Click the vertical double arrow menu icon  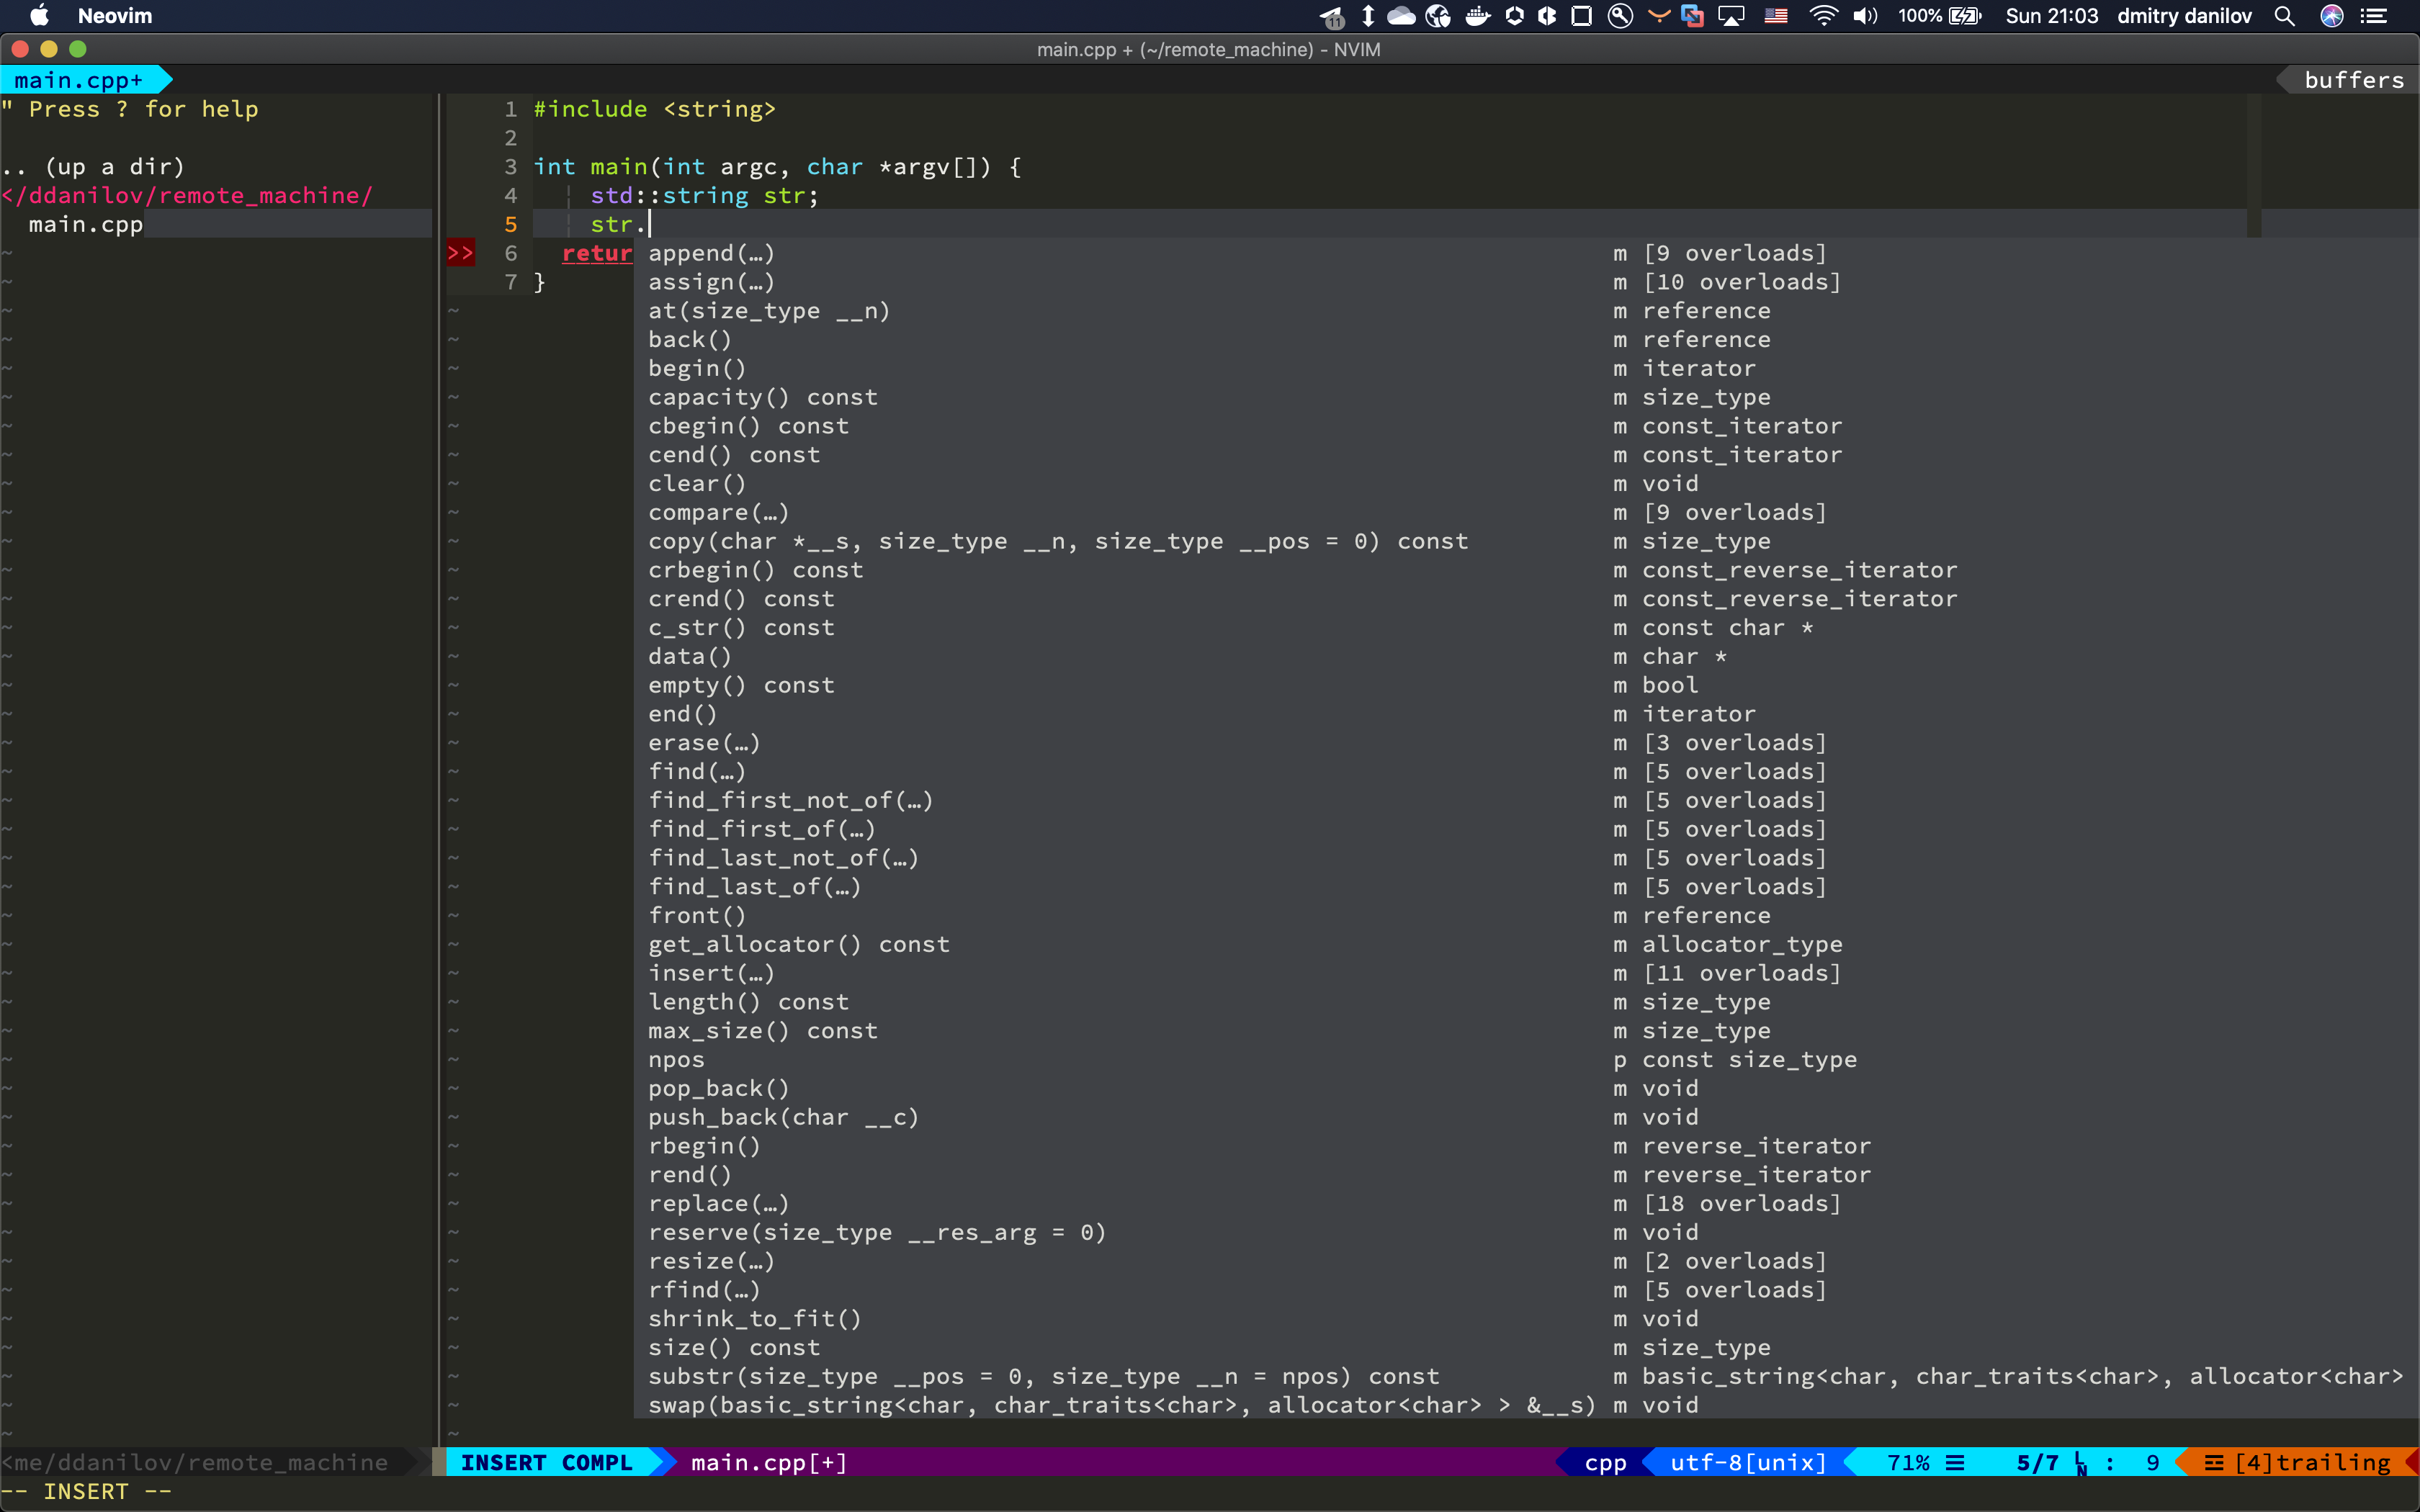[1368, 15]
